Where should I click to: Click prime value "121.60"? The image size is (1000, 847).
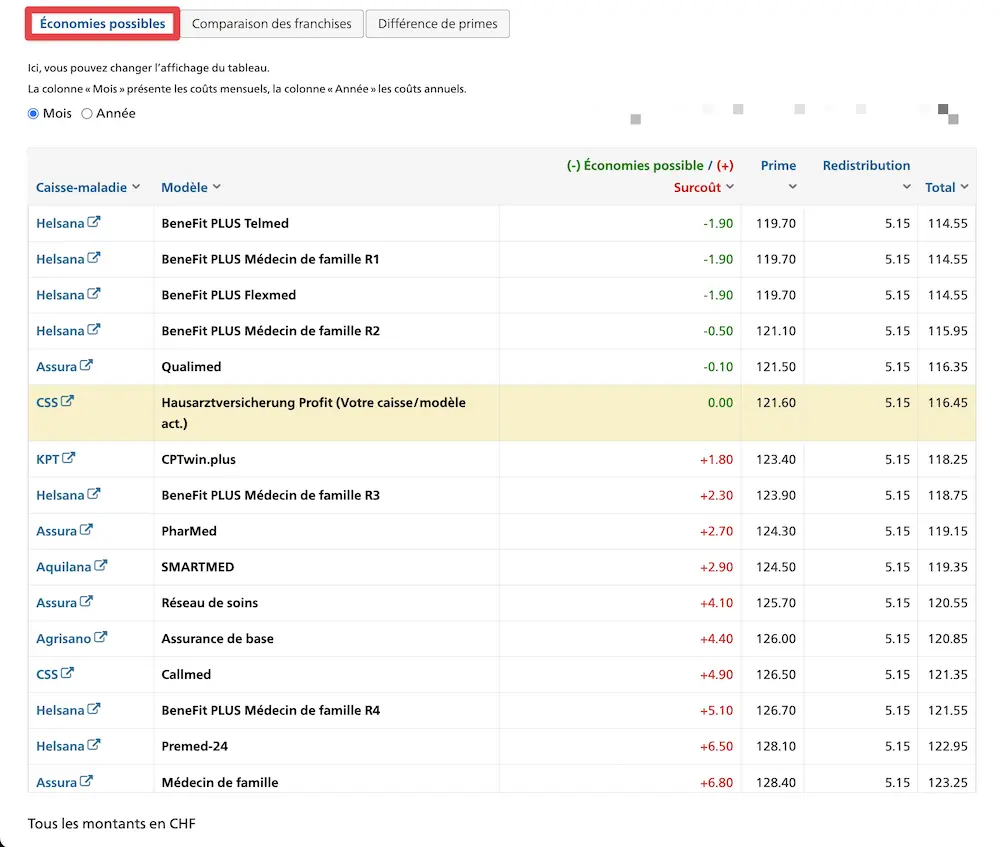pyautogui.click(x=776, y=402)
